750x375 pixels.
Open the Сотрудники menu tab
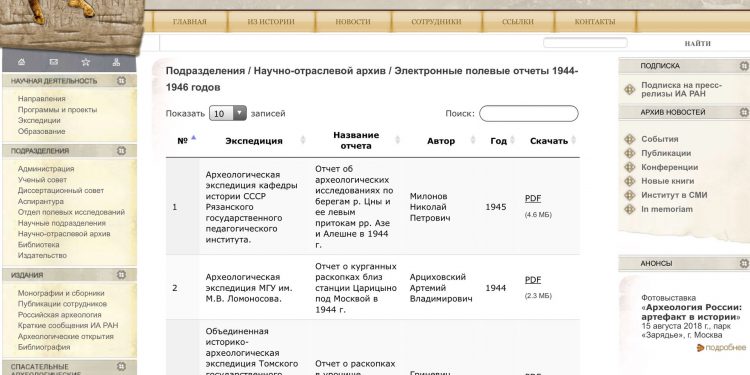click(x=436, y=22)
